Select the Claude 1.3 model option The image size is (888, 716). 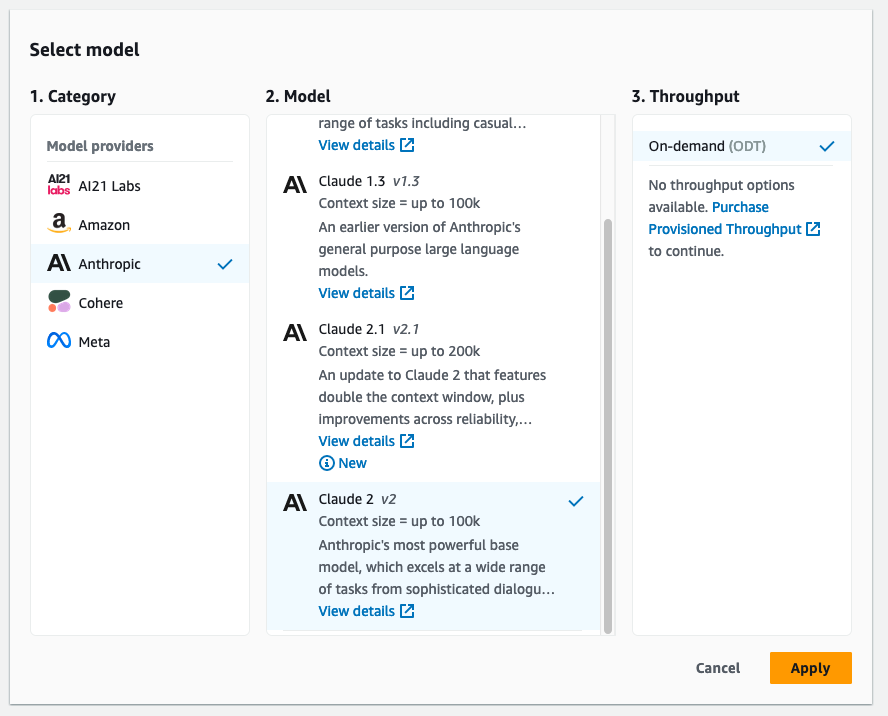point(433,236)
